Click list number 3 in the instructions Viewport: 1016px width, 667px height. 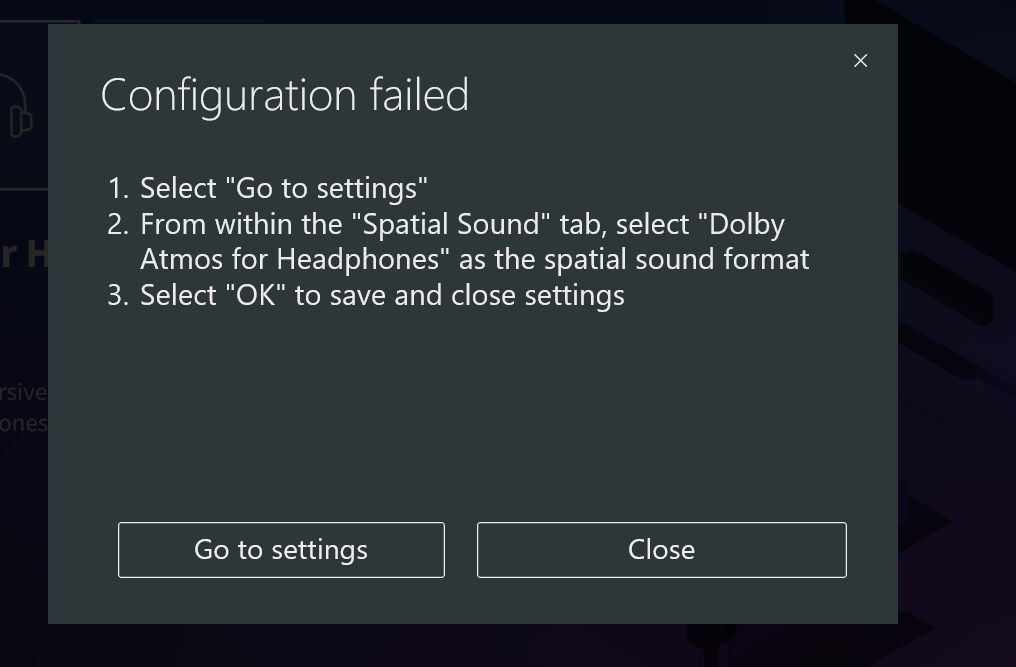pyautogui.click(x=117, y=295)
